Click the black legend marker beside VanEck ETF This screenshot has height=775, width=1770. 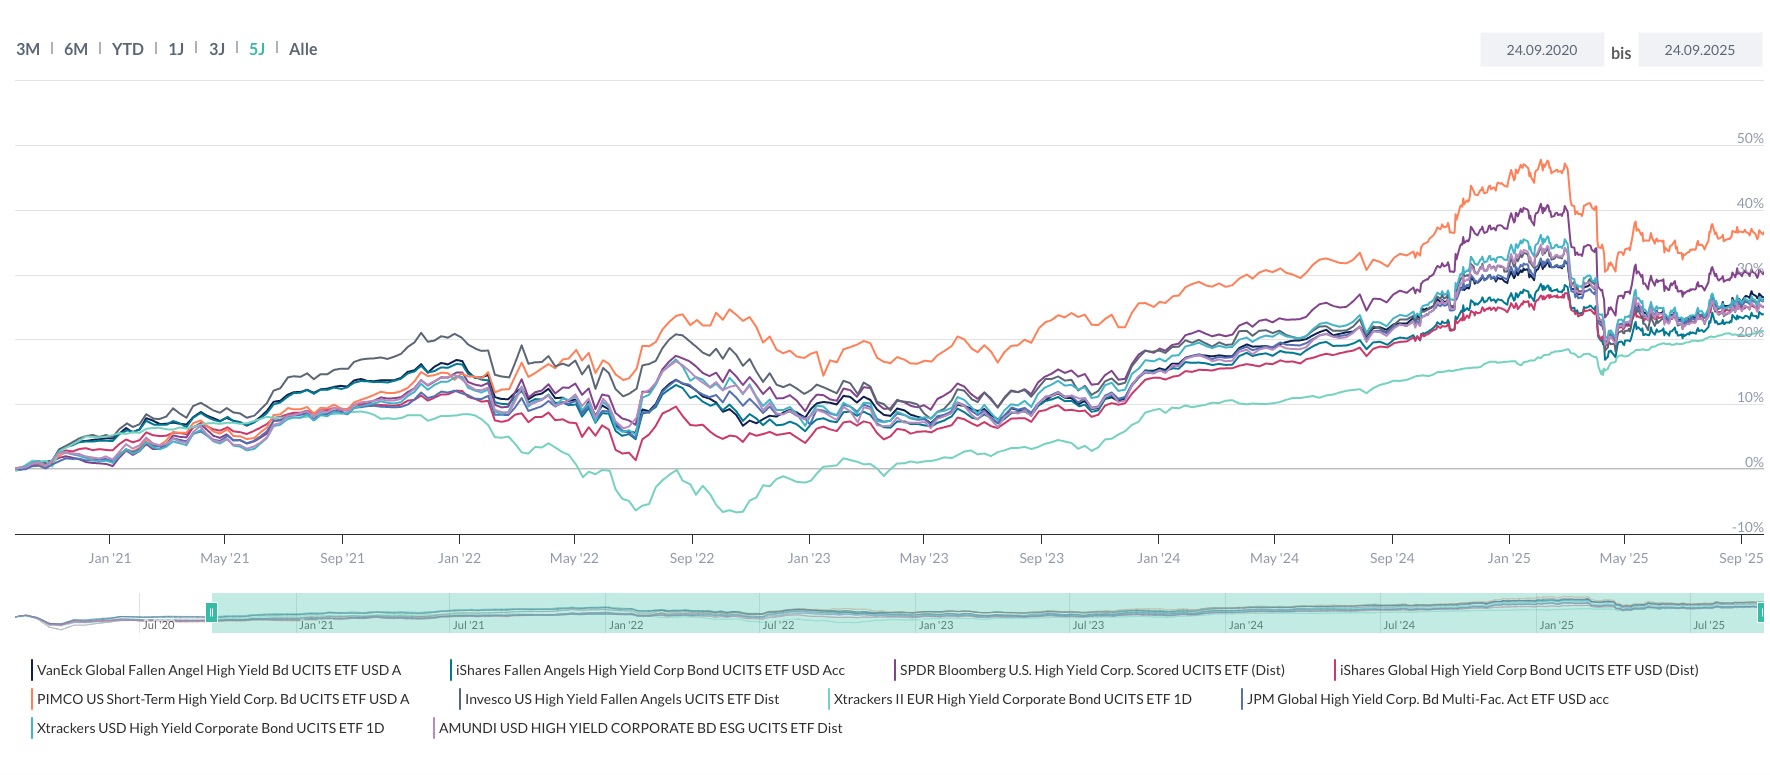[31, 670]
